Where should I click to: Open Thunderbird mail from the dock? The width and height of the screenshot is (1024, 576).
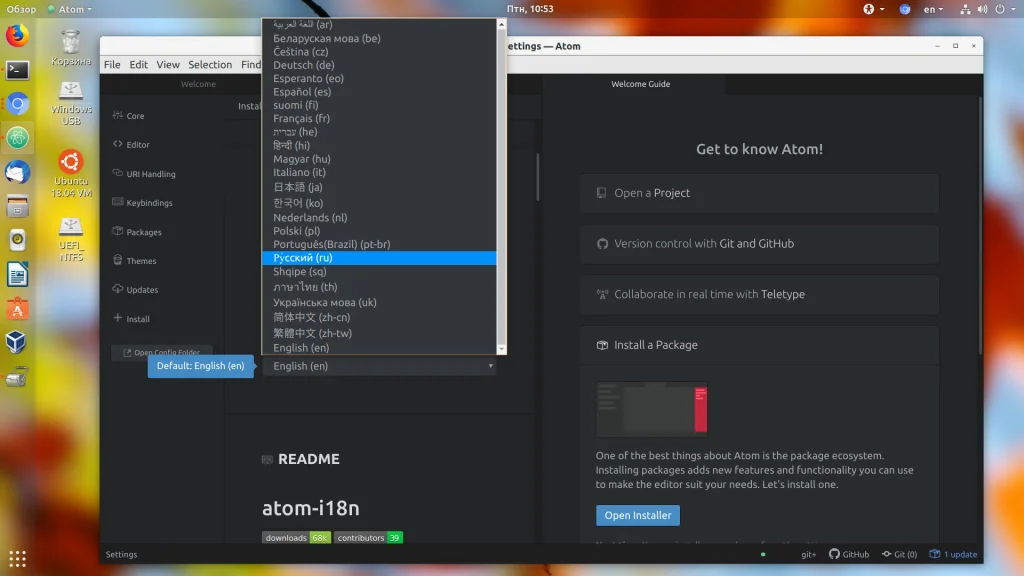18,172
